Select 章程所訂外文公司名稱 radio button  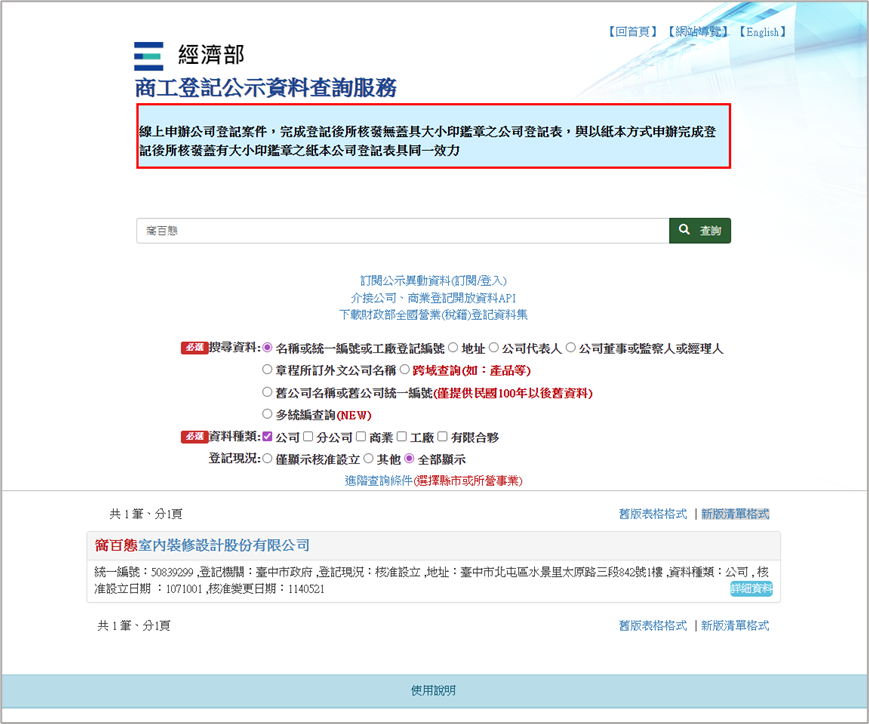coord(267,369)
